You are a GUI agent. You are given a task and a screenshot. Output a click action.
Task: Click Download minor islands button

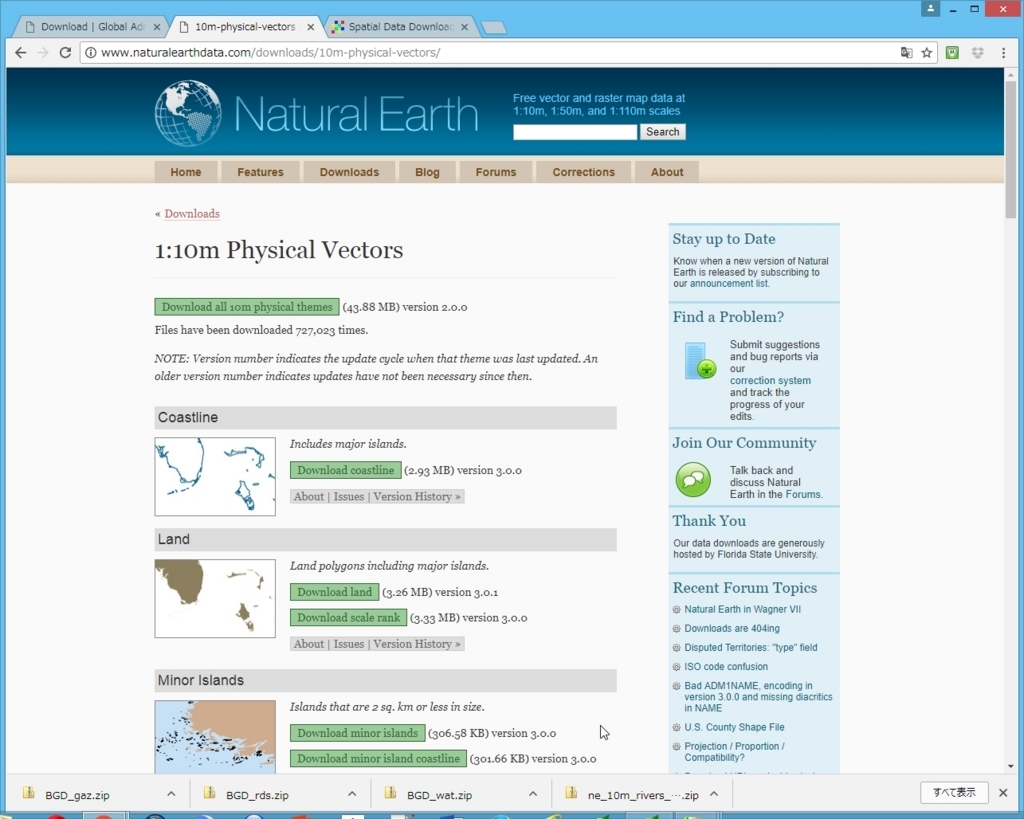(x=357, y=733)
